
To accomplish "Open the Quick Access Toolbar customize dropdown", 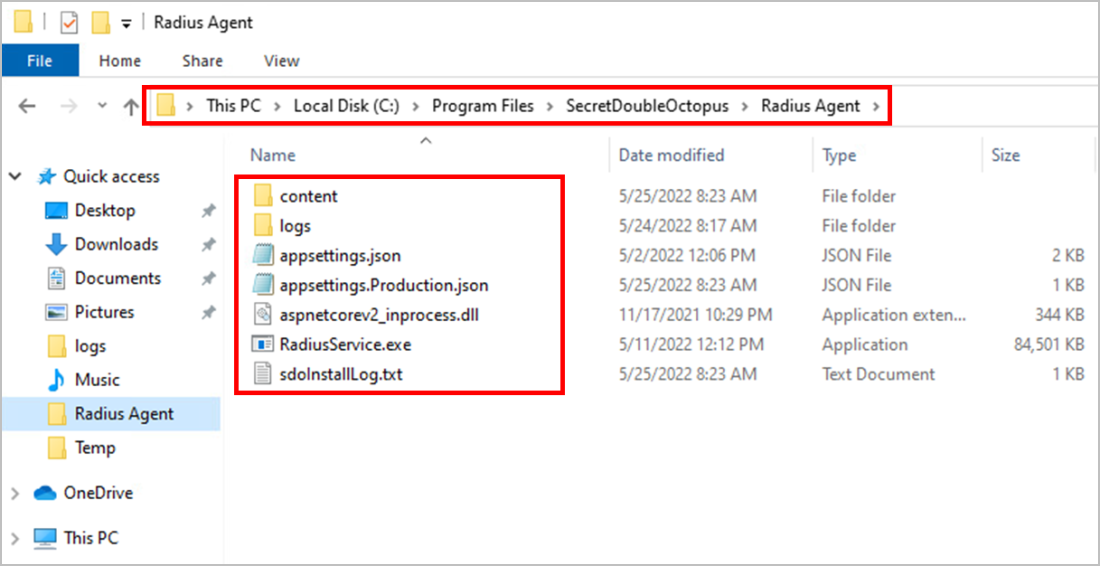I will click(126, 24).
